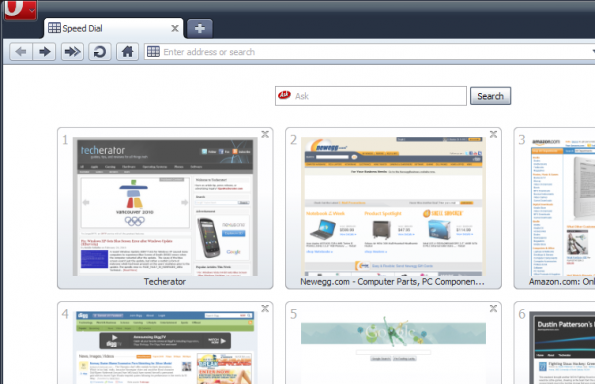
Task: Click the Search button
Action: click(490, 96)
